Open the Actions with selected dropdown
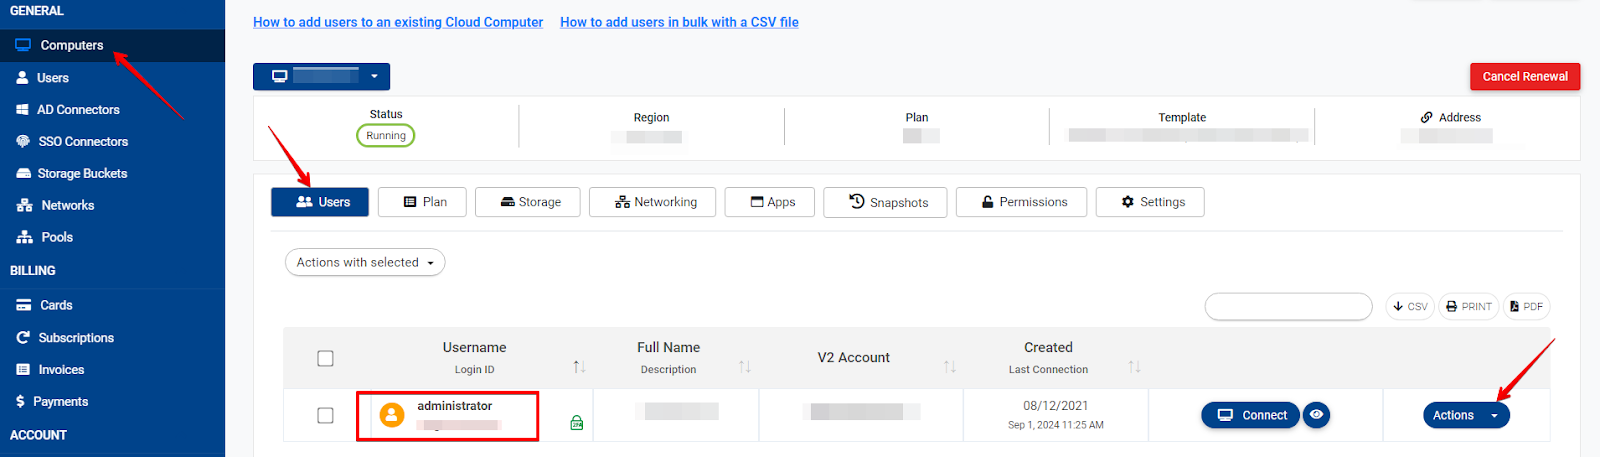 [x=365, y=262]
